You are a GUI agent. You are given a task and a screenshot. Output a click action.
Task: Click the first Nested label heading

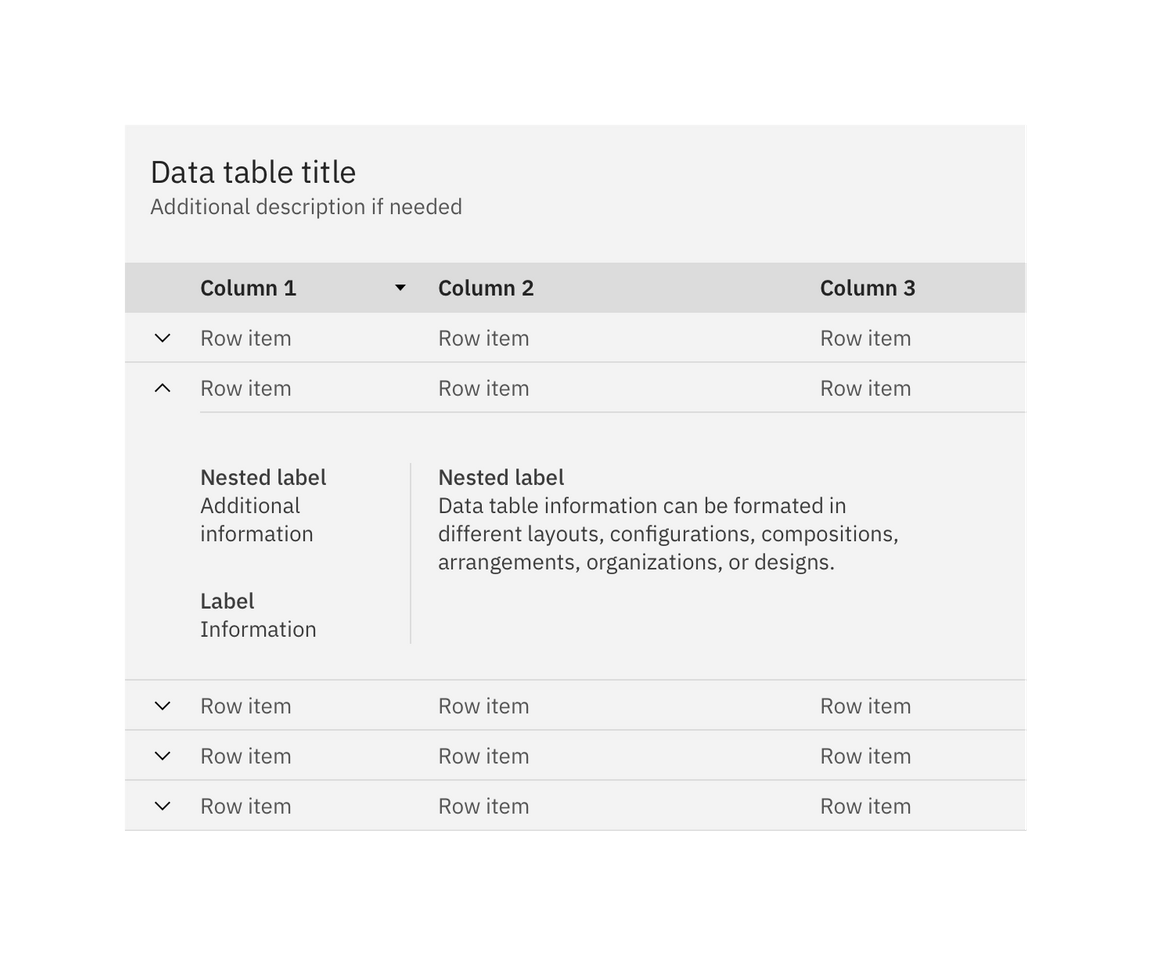pyautogui.click(x=262, y=477)
